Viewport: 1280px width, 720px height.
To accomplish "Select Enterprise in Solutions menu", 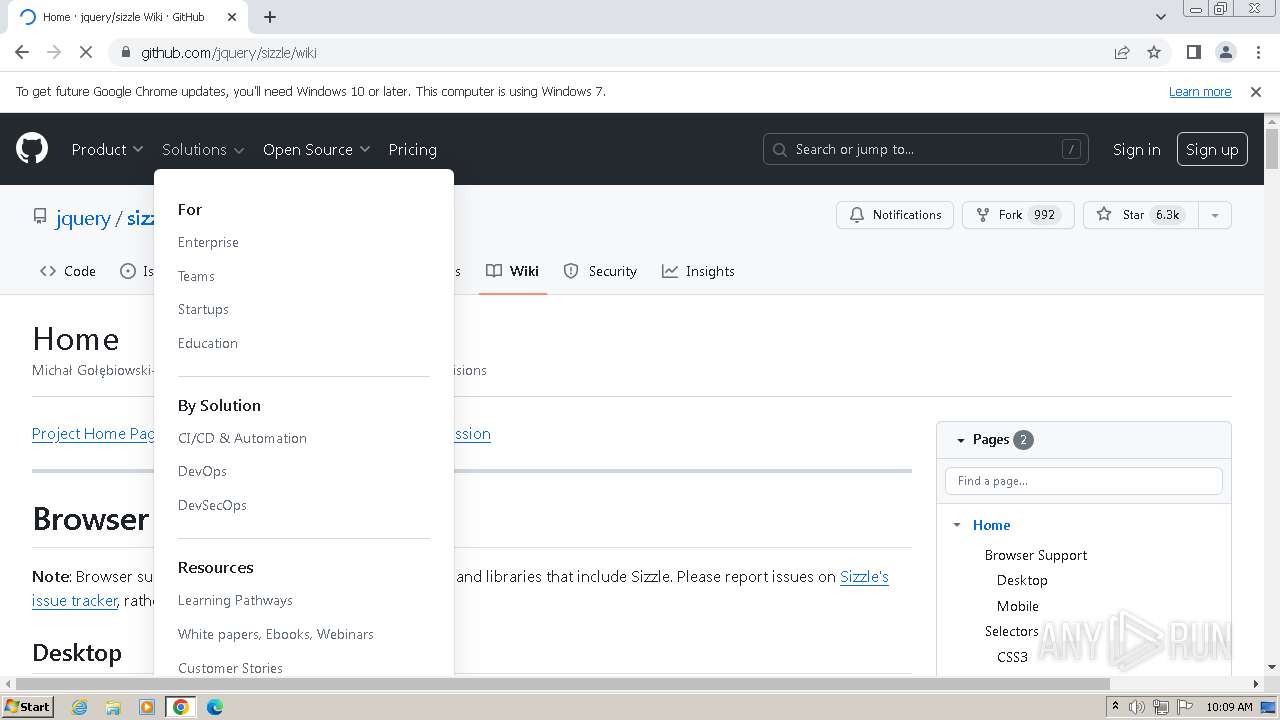I will [208, 242].
